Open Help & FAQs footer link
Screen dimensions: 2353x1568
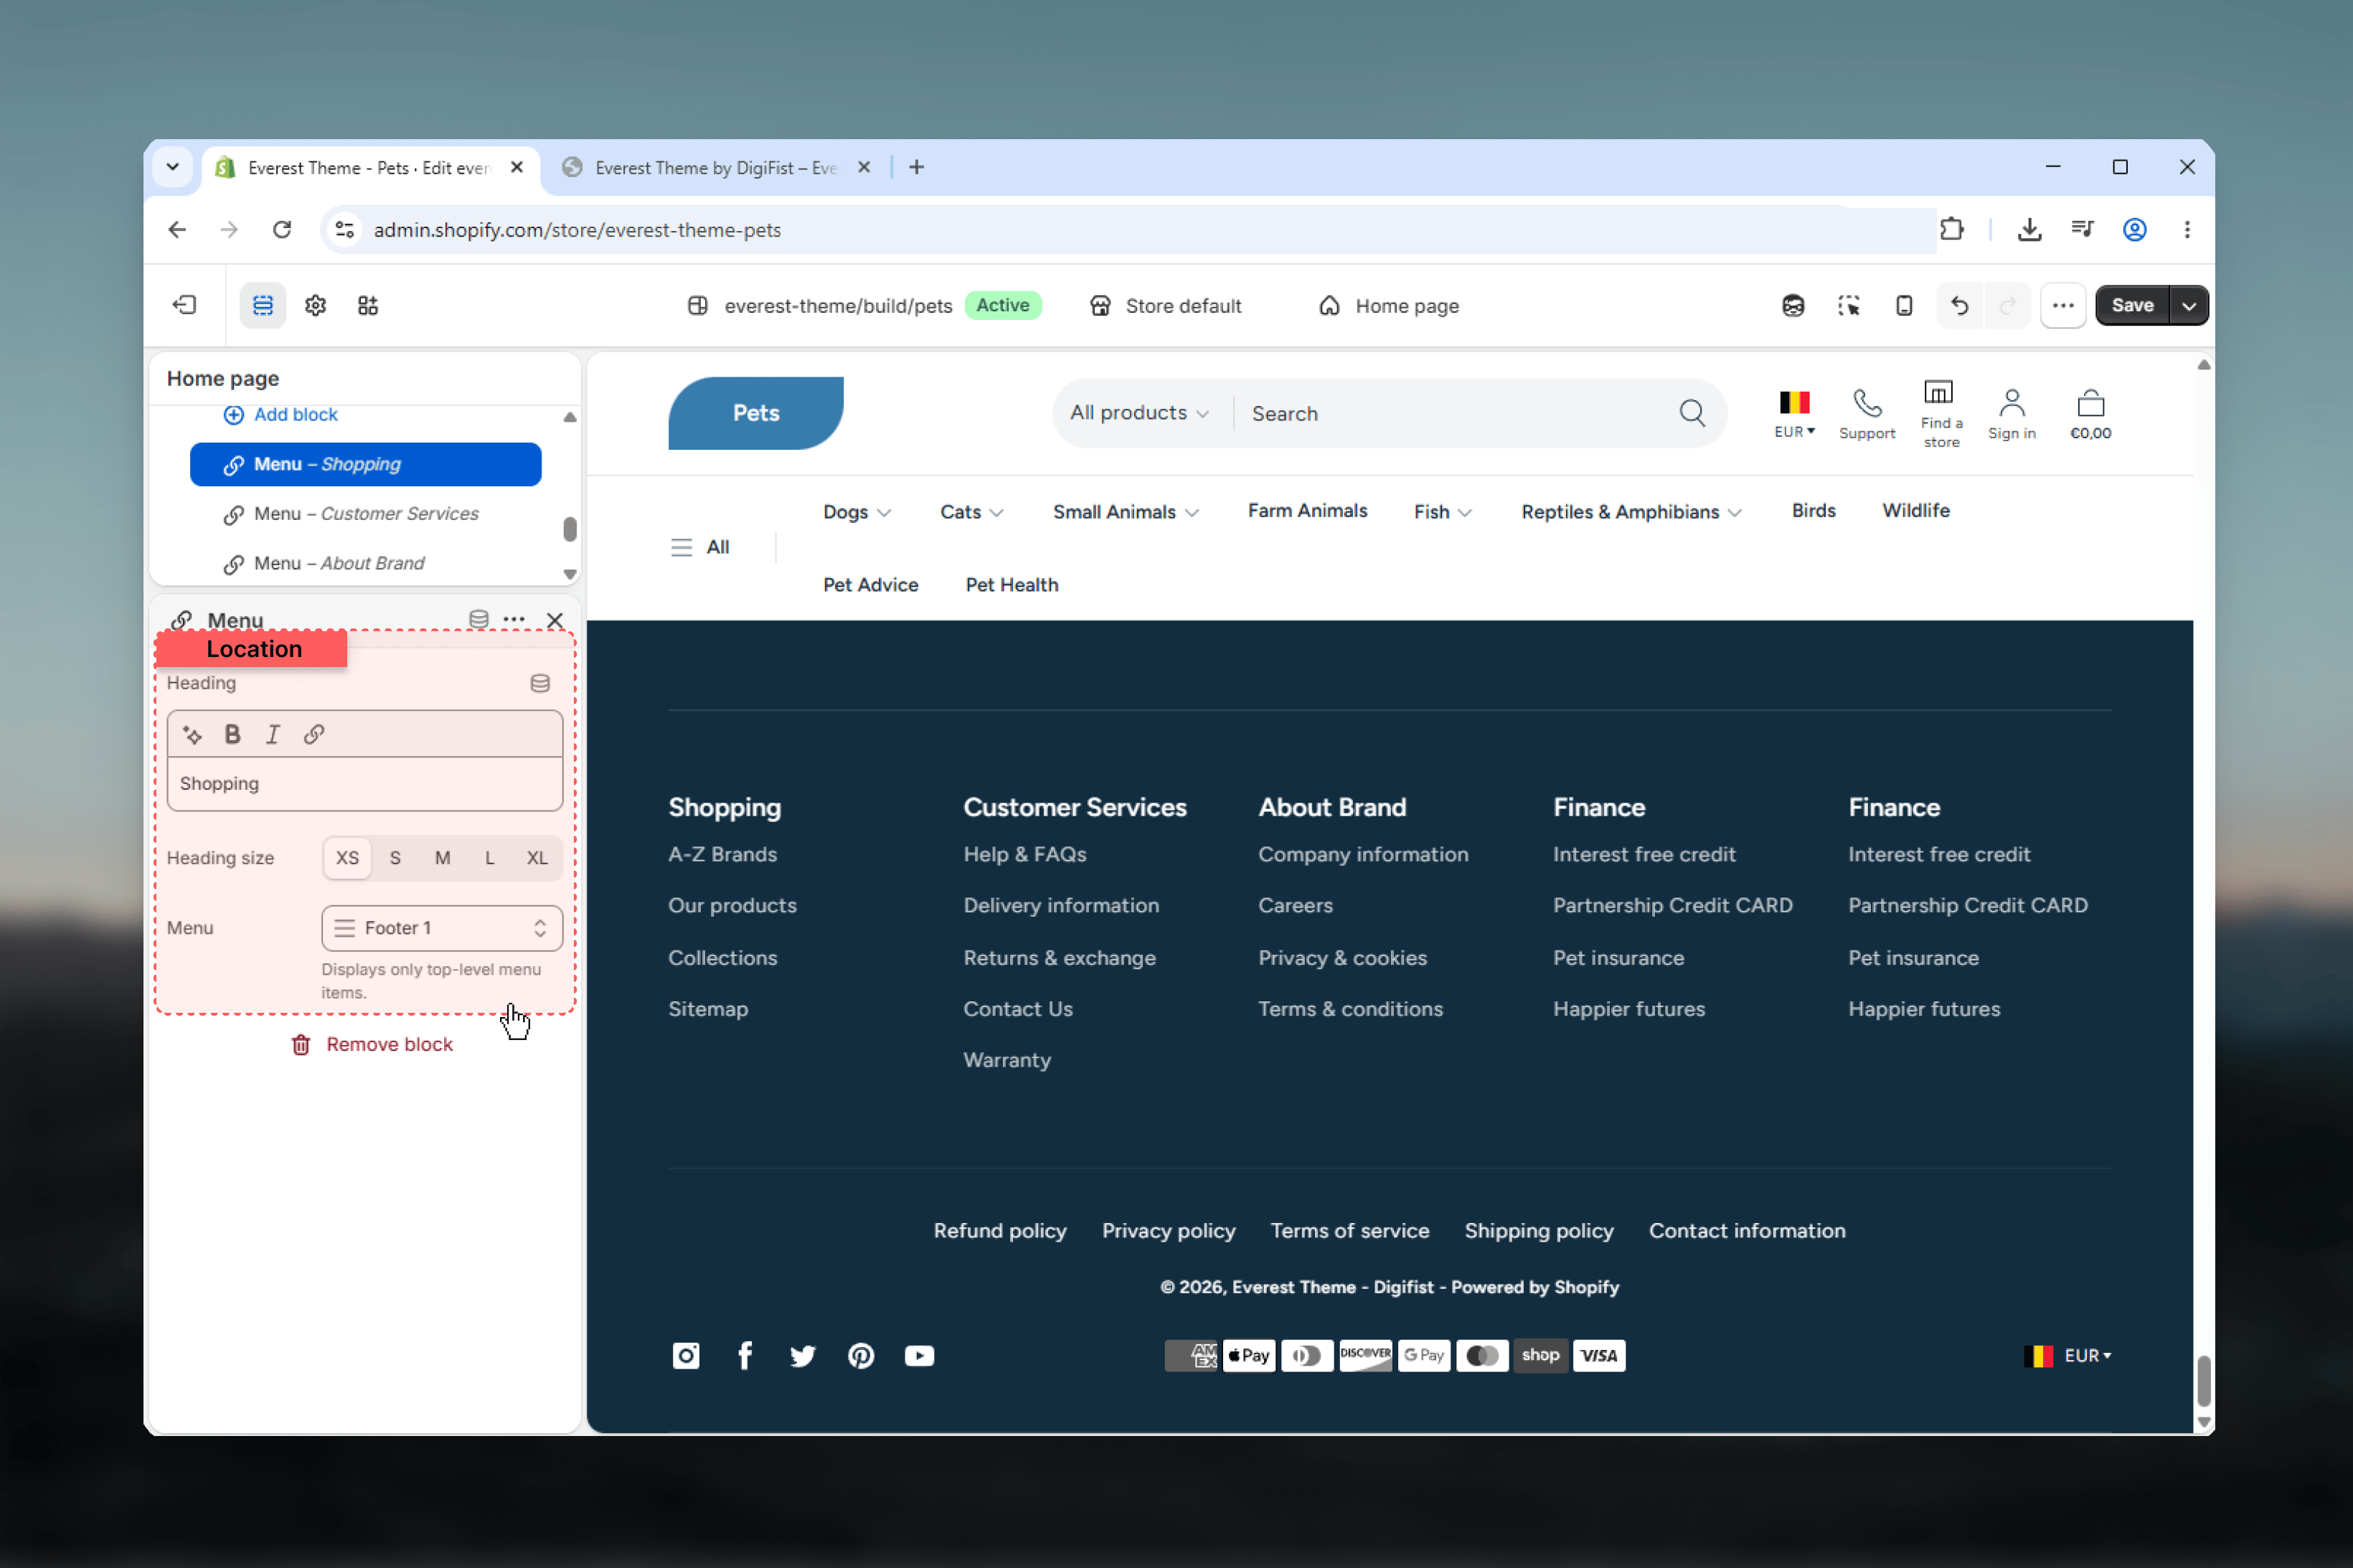tap(1024, 854)
